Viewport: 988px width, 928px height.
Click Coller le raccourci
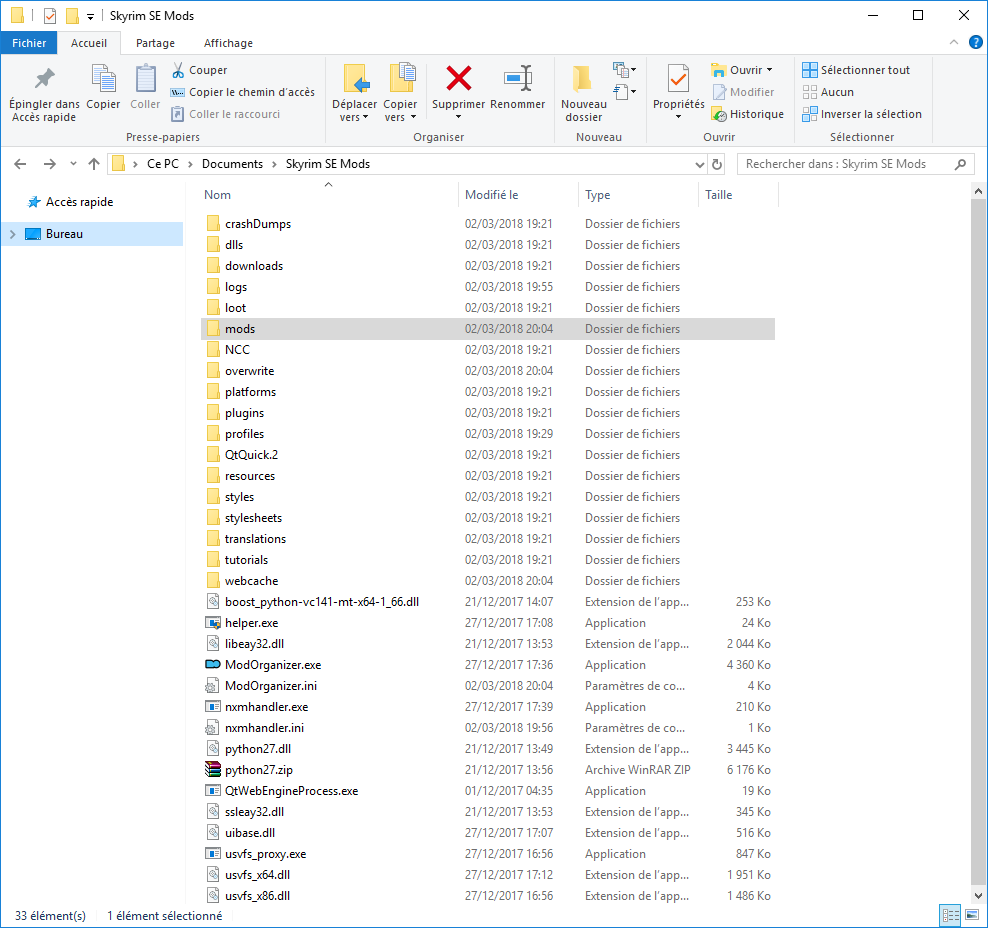tap(226, 114)
